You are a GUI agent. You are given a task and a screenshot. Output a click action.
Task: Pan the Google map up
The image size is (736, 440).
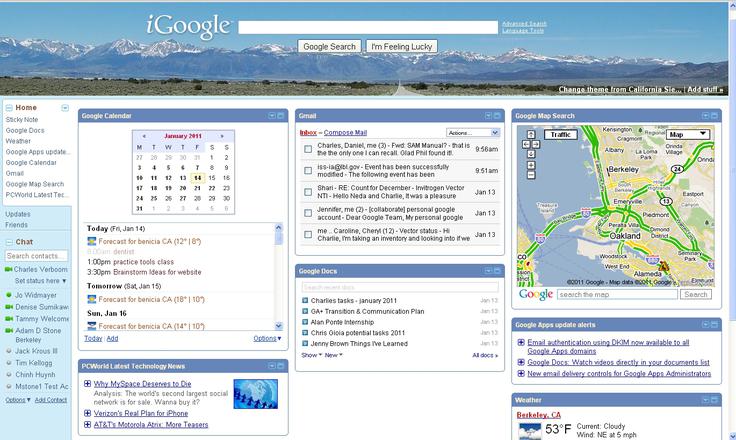[x=530, y=135]
